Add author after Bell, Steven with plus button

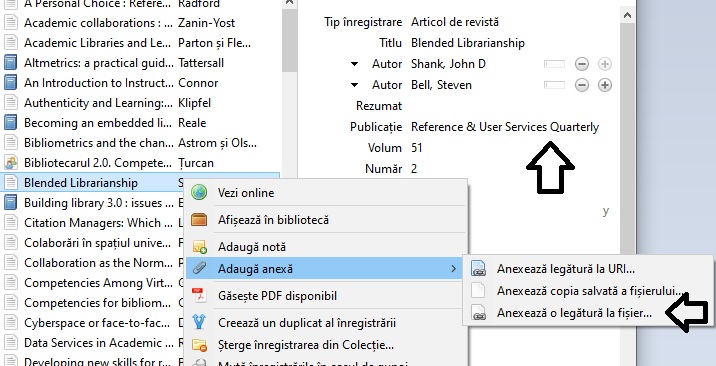[x=605, y=85]
